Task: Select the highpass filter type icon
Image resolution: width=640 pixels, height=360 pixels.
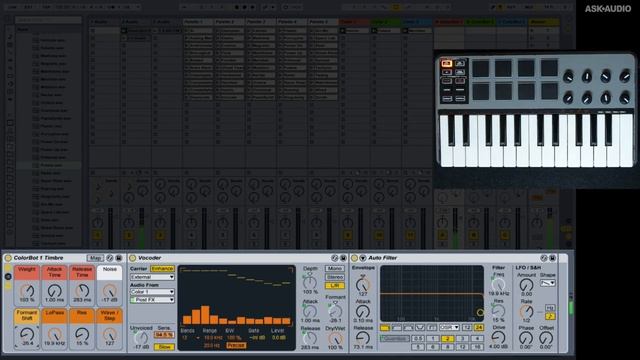Action: click(397, 328)
